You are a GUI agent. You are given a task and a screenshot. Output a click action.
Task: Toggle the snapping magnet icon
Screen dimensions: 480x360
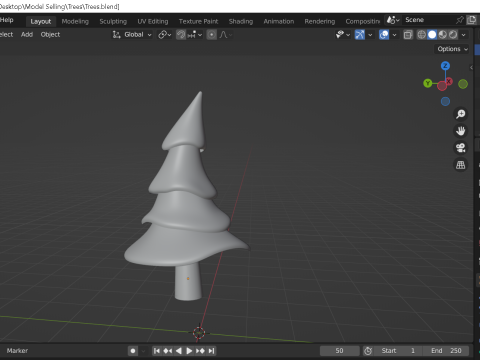click(181, 35)
